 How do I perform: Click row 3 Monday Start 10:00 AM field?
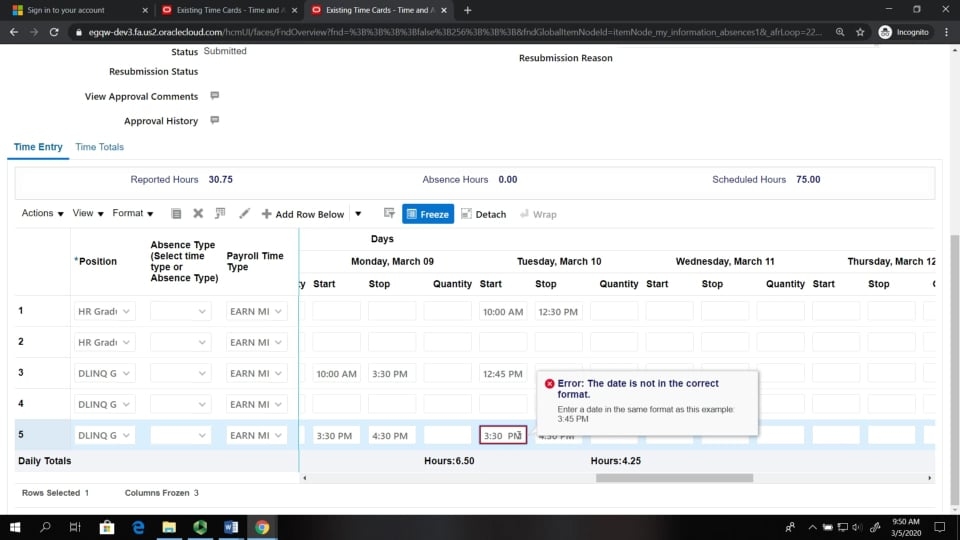[336, 373]
